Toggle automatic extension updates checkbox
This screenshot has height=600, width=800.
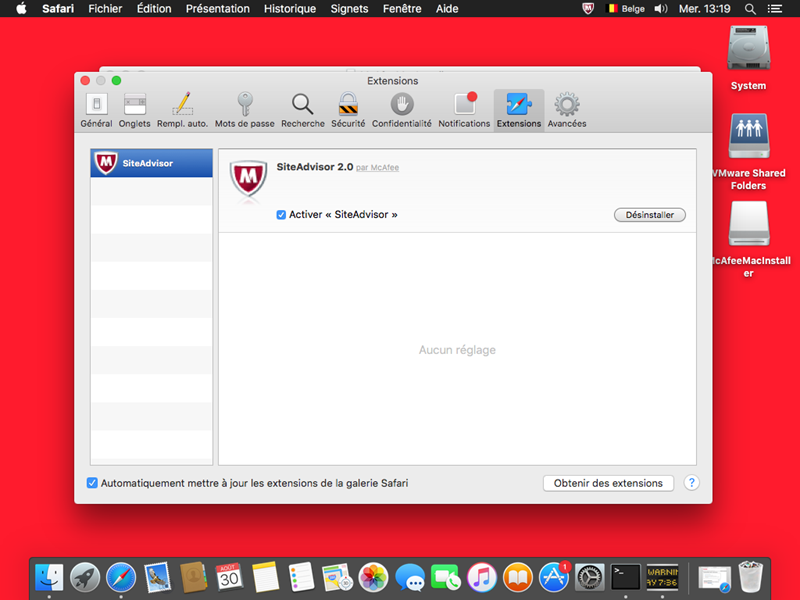[x=92, y=483]
